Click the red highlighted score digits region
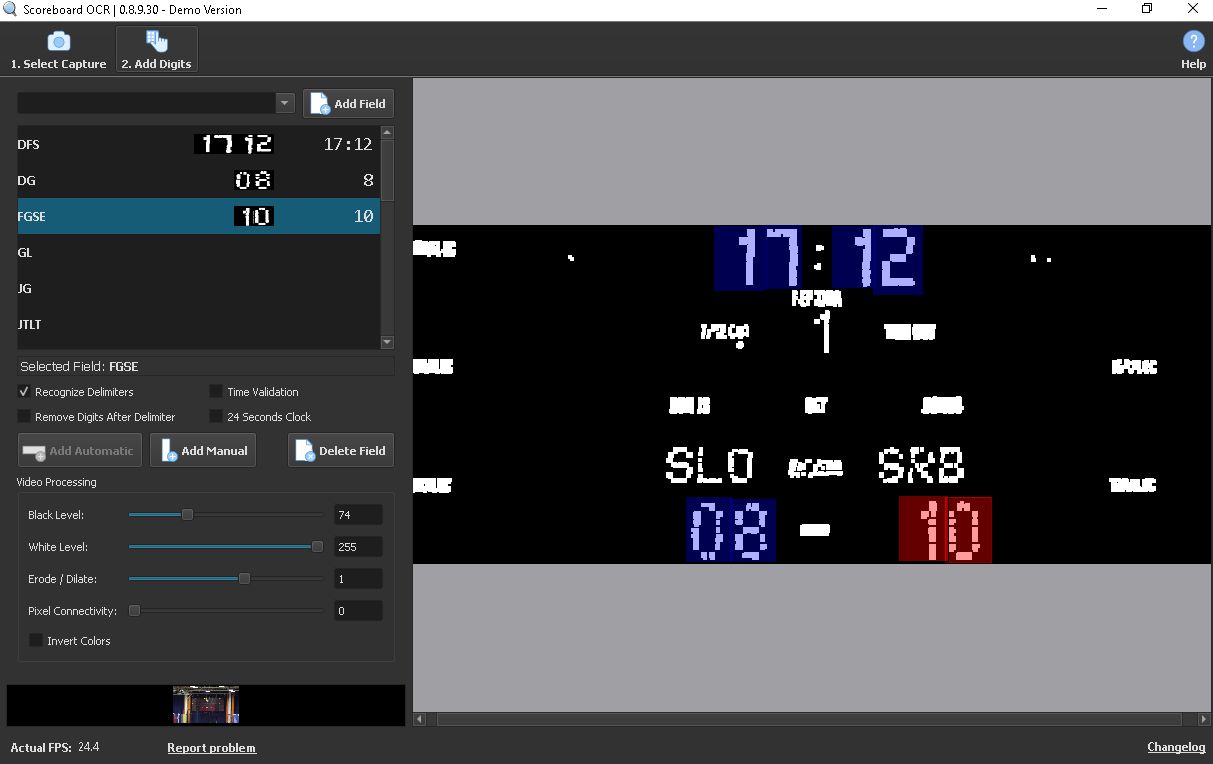 pos(945,529)
